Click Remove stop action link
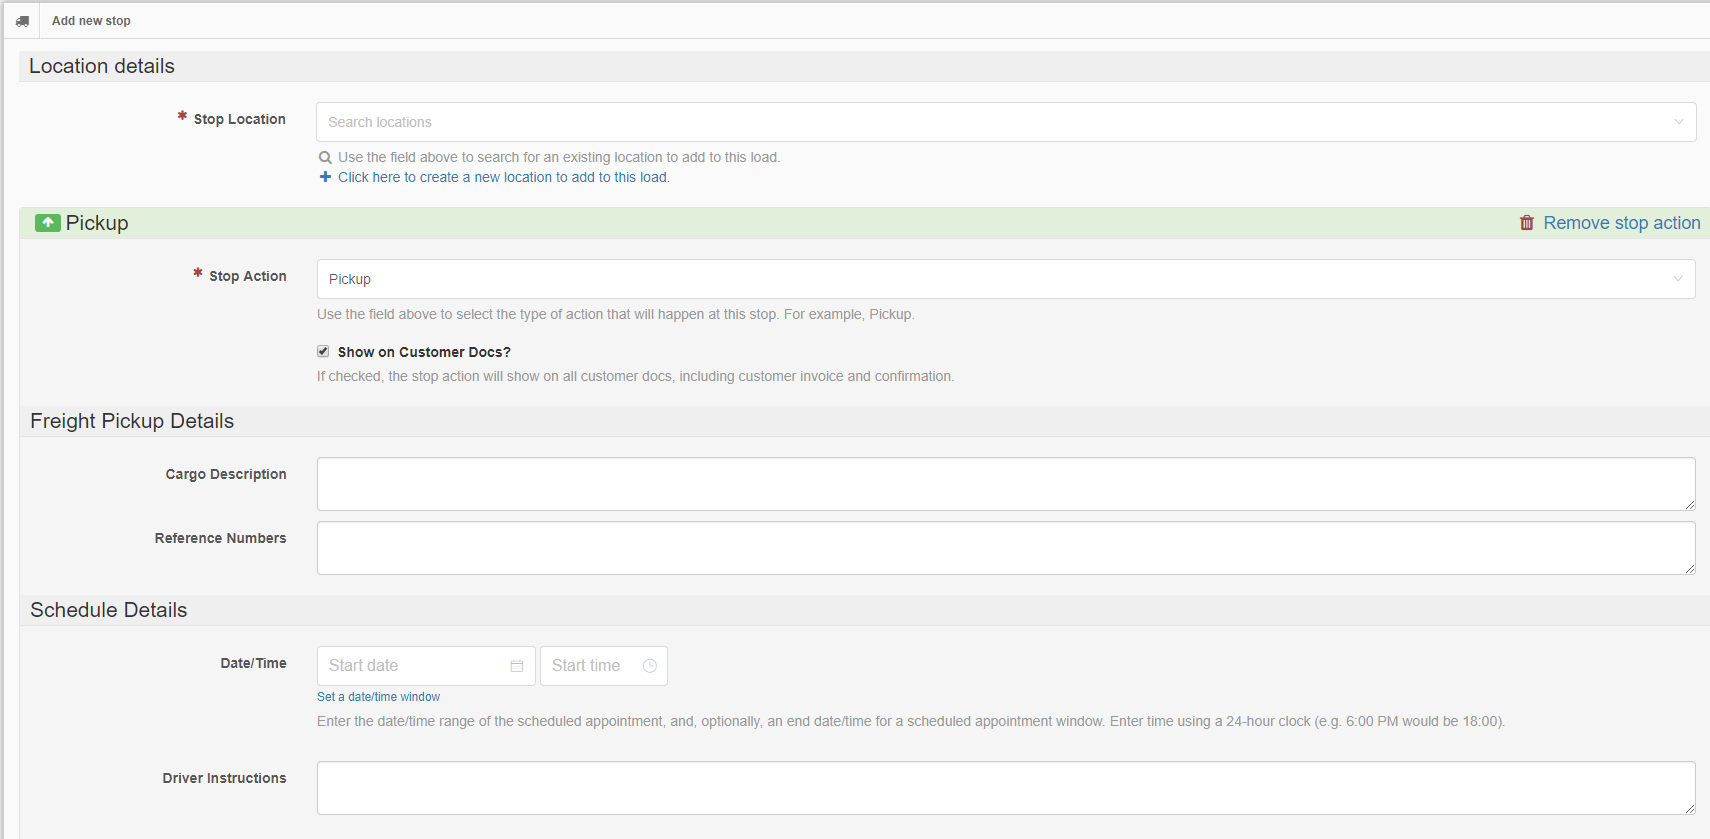 pos(1621,223)
